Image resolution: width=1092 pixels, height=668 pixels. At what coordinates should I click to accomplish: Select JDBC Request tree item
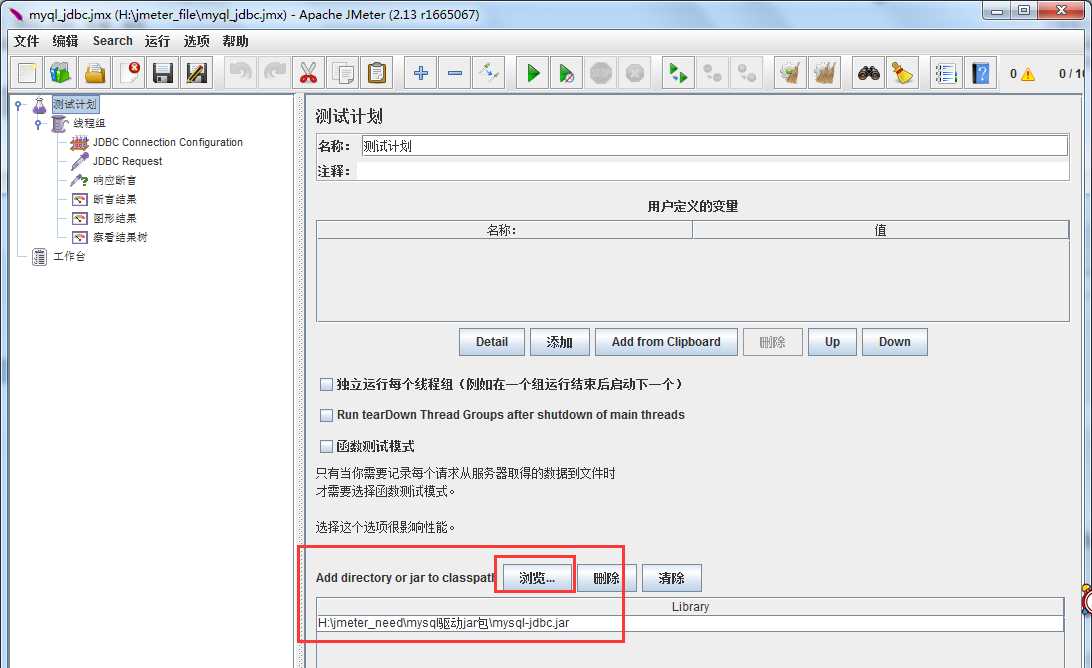tap(127, 162)
